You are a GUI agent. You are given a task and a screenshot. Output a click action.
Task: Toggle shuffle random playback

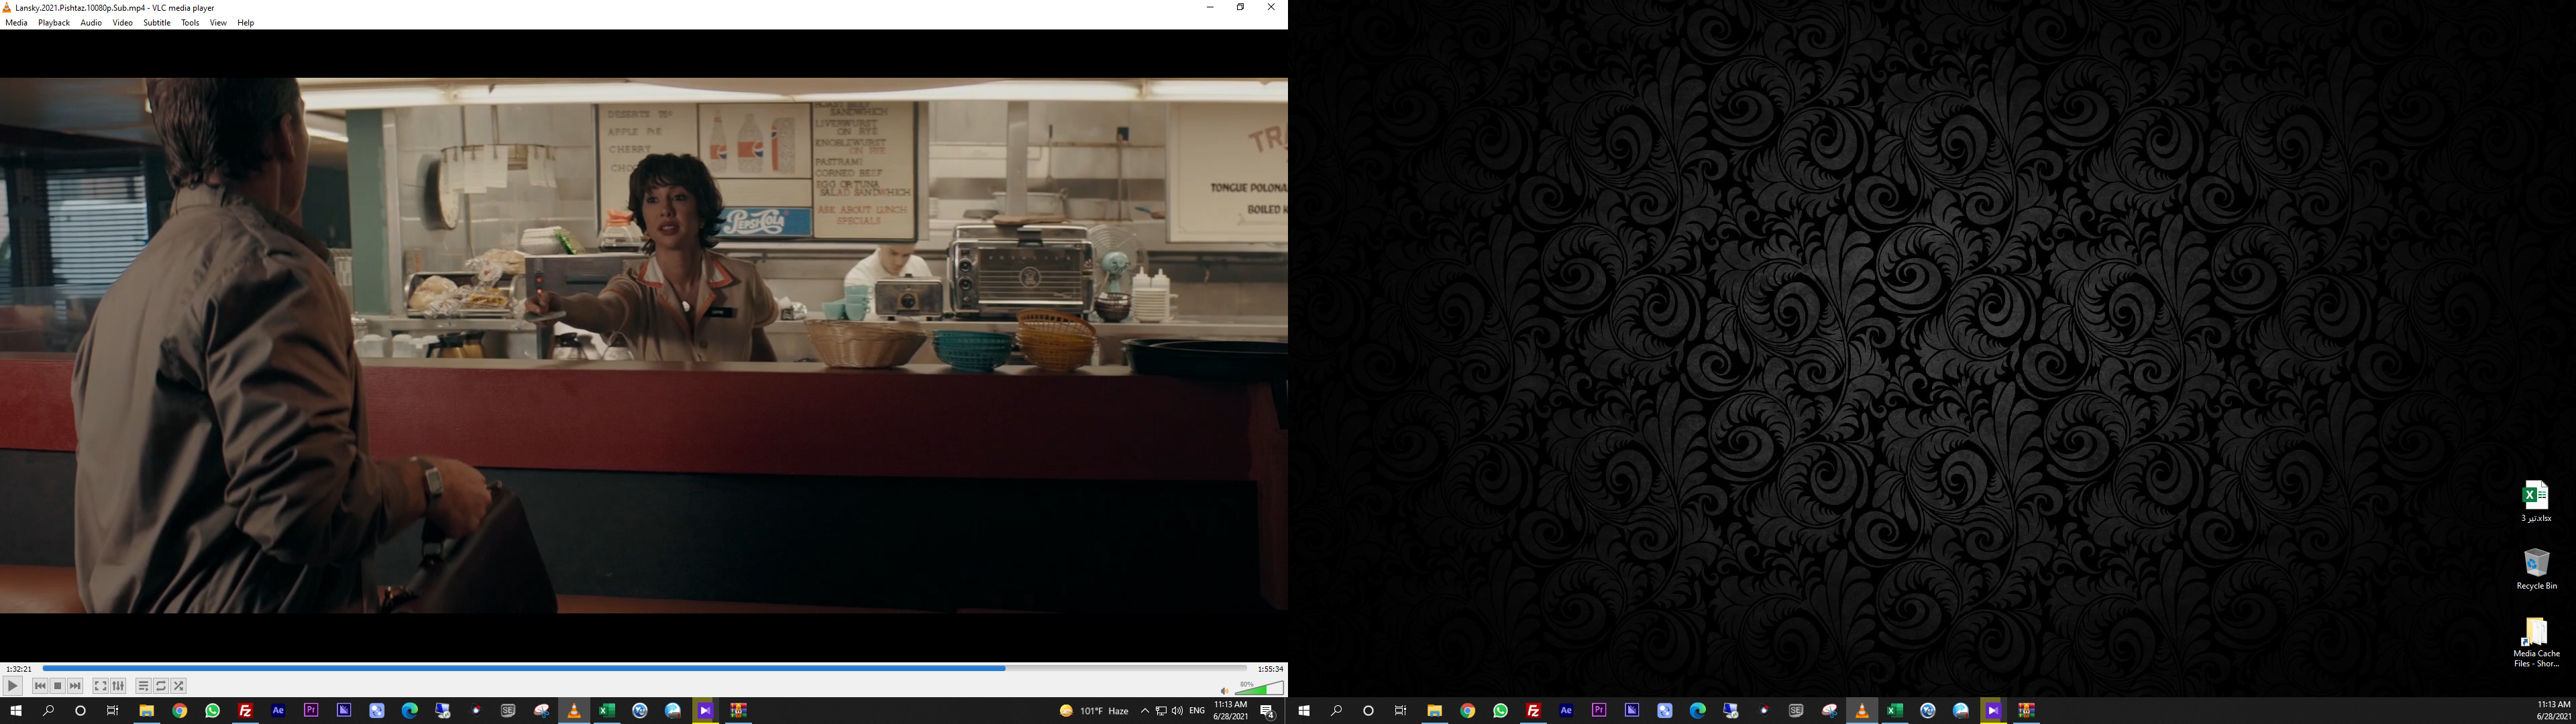coord(179,686)
